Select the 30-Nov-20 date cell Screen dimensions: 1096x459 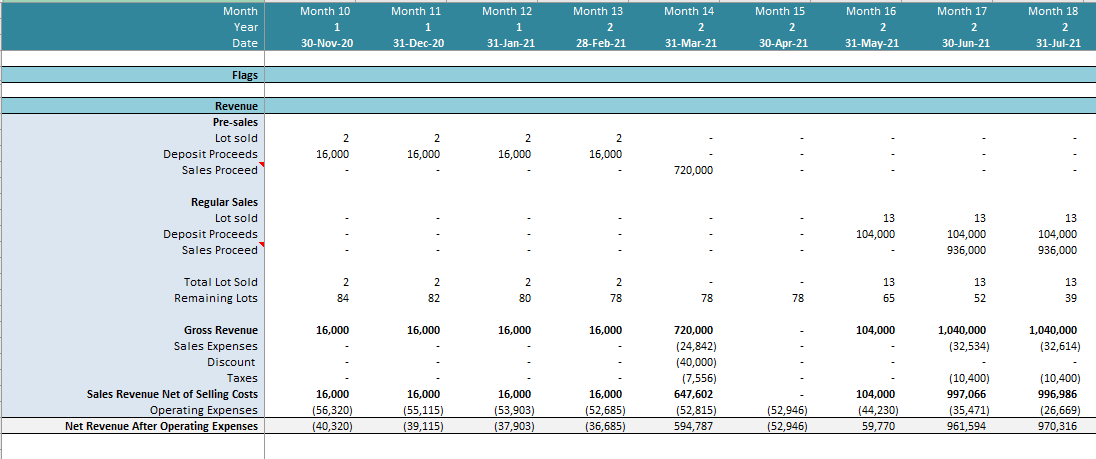click(326, 44)
